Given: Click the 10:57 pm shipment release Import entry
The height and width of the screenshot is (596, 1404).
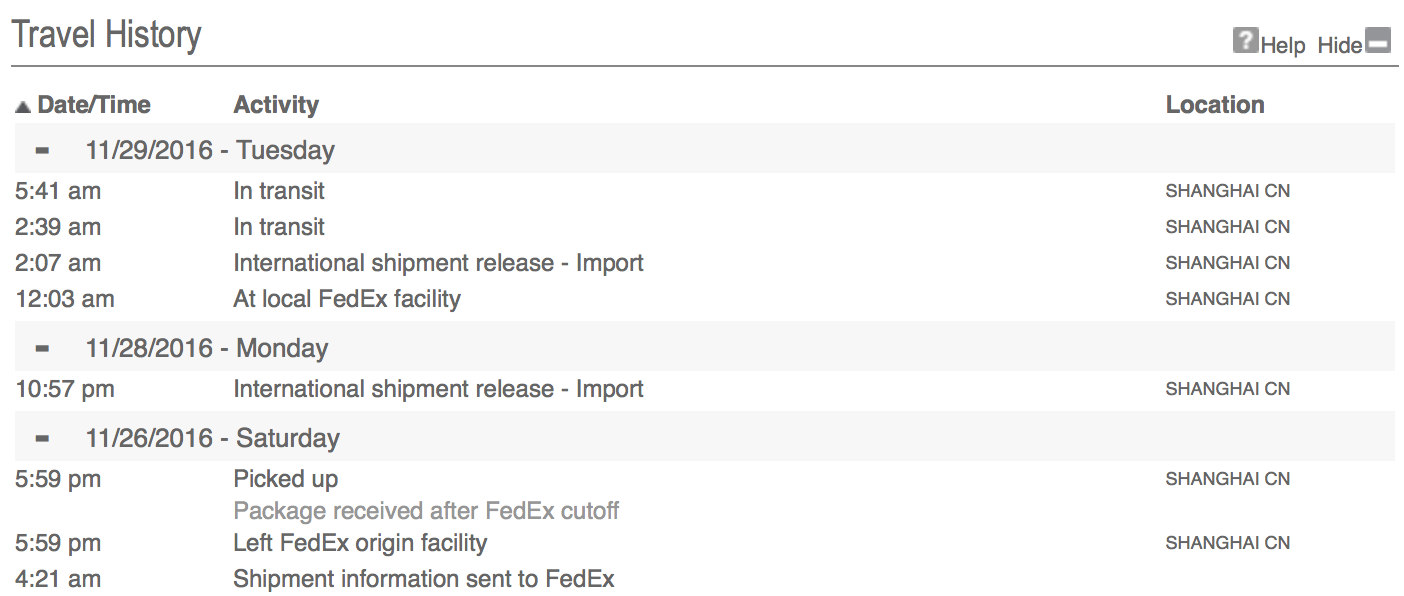Looking at the screenshot, I should click(703, 389).
